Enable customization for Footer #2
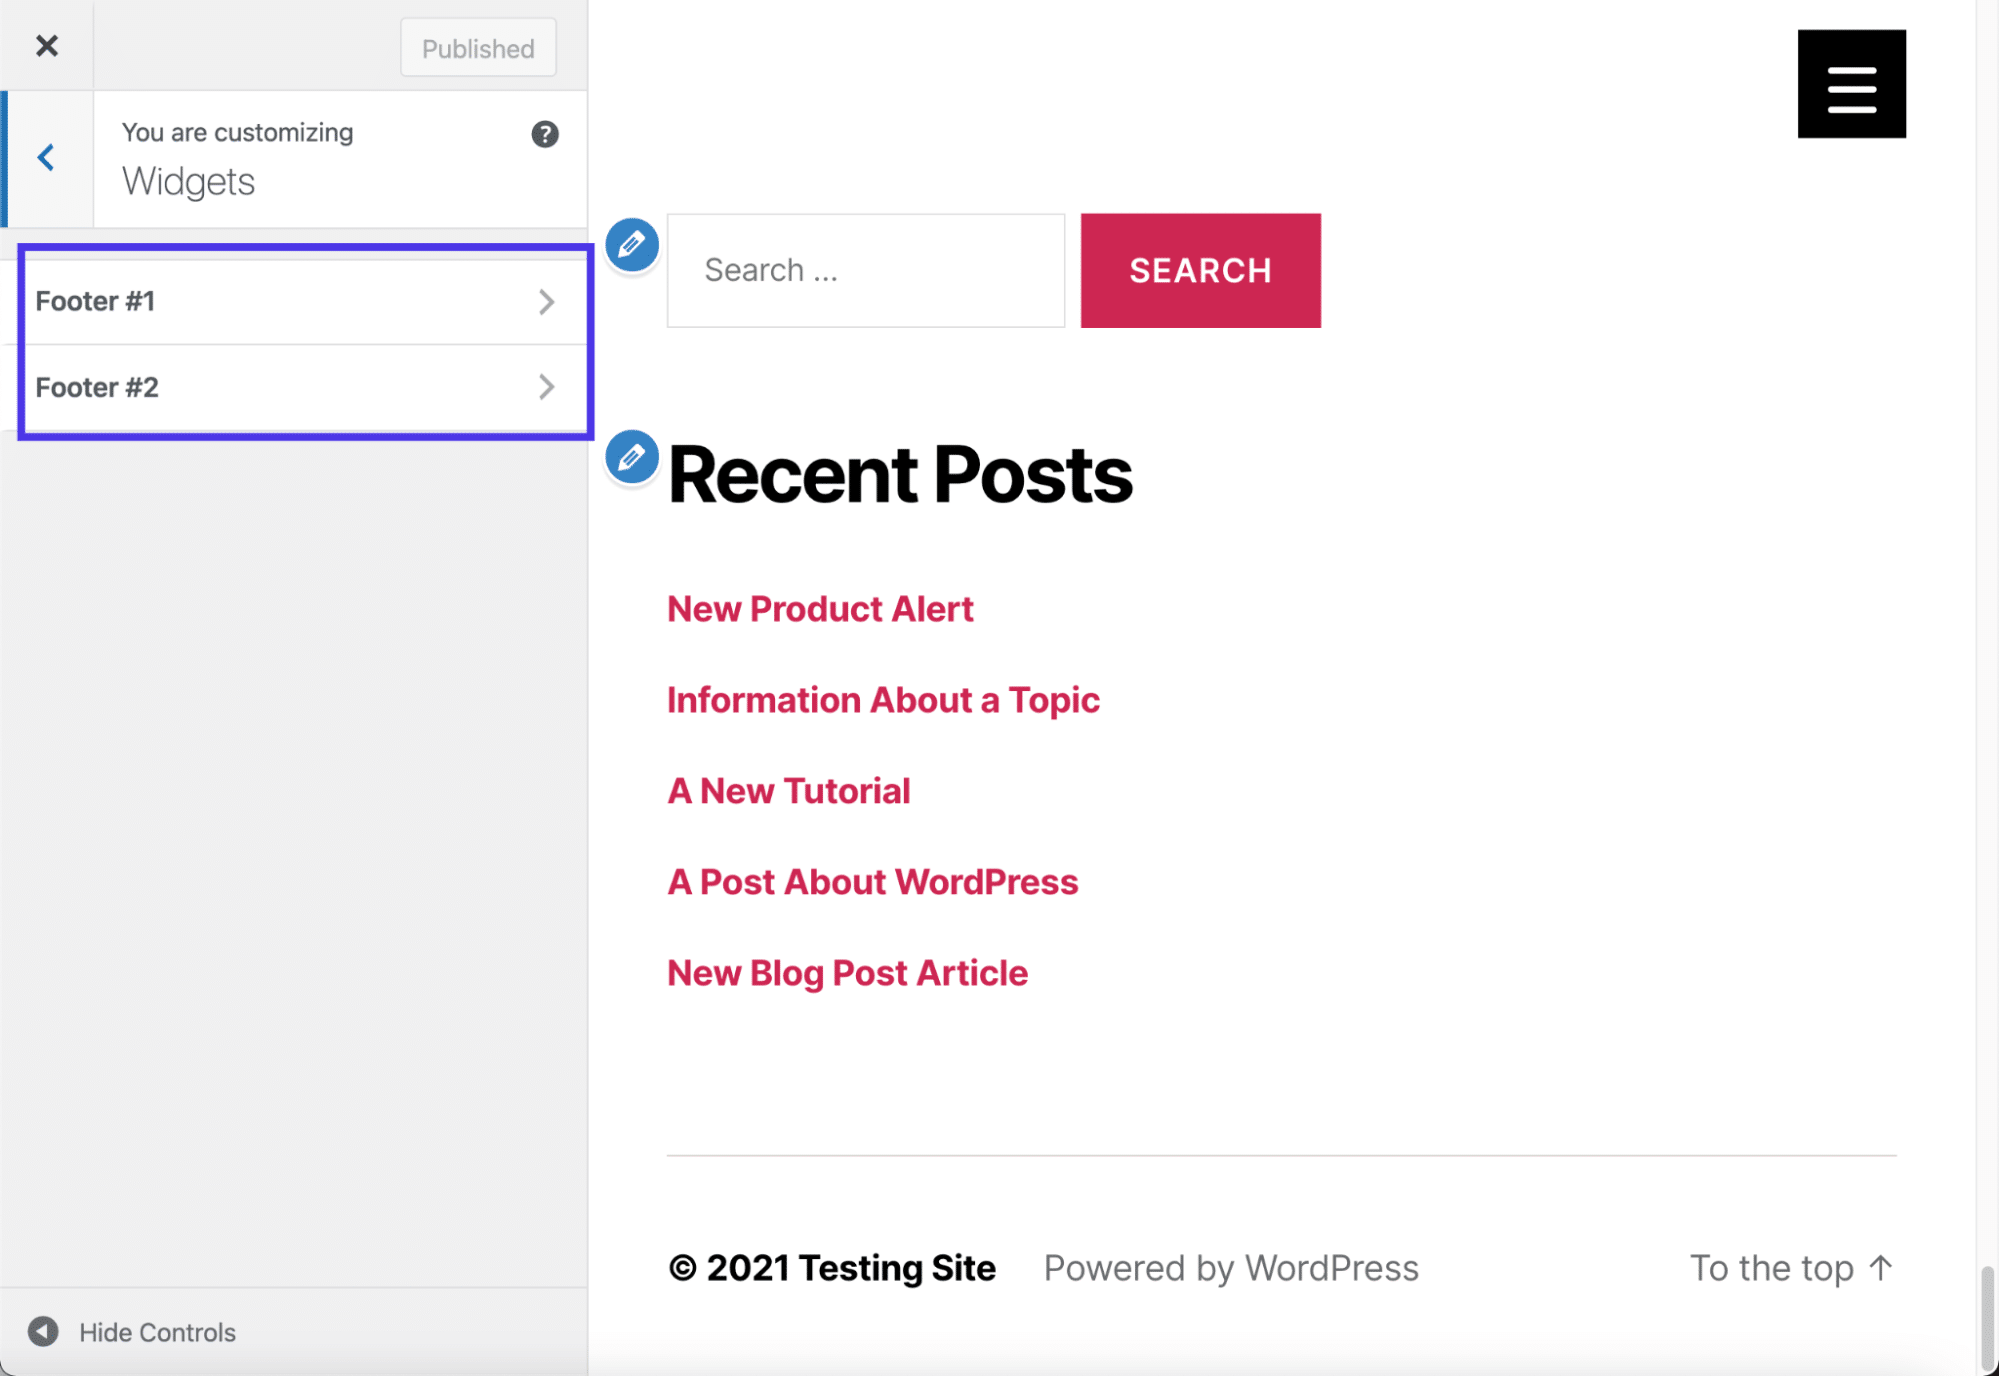The image size is (1999, 1377). pos(292,387)
